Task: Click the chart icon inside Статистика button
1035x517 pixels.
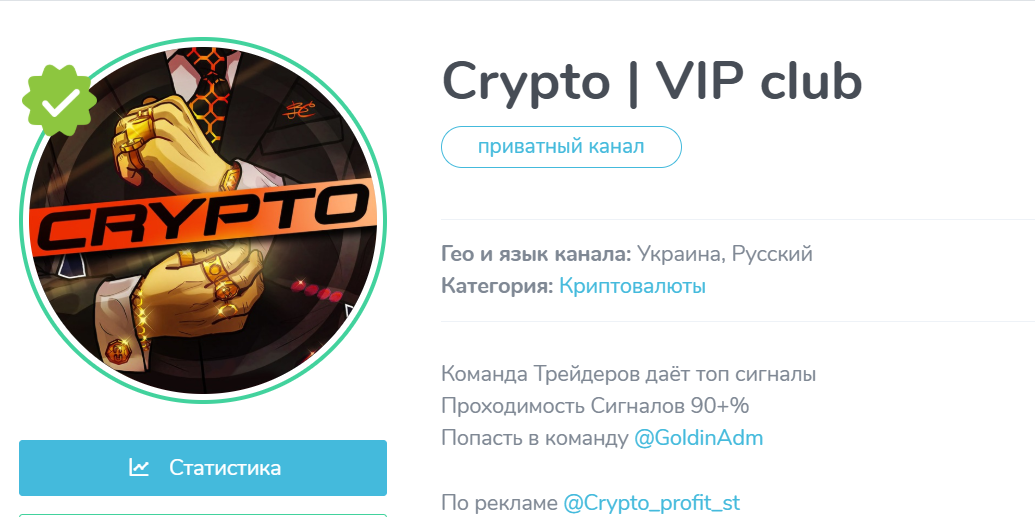Action: click(x=139, y=467)
